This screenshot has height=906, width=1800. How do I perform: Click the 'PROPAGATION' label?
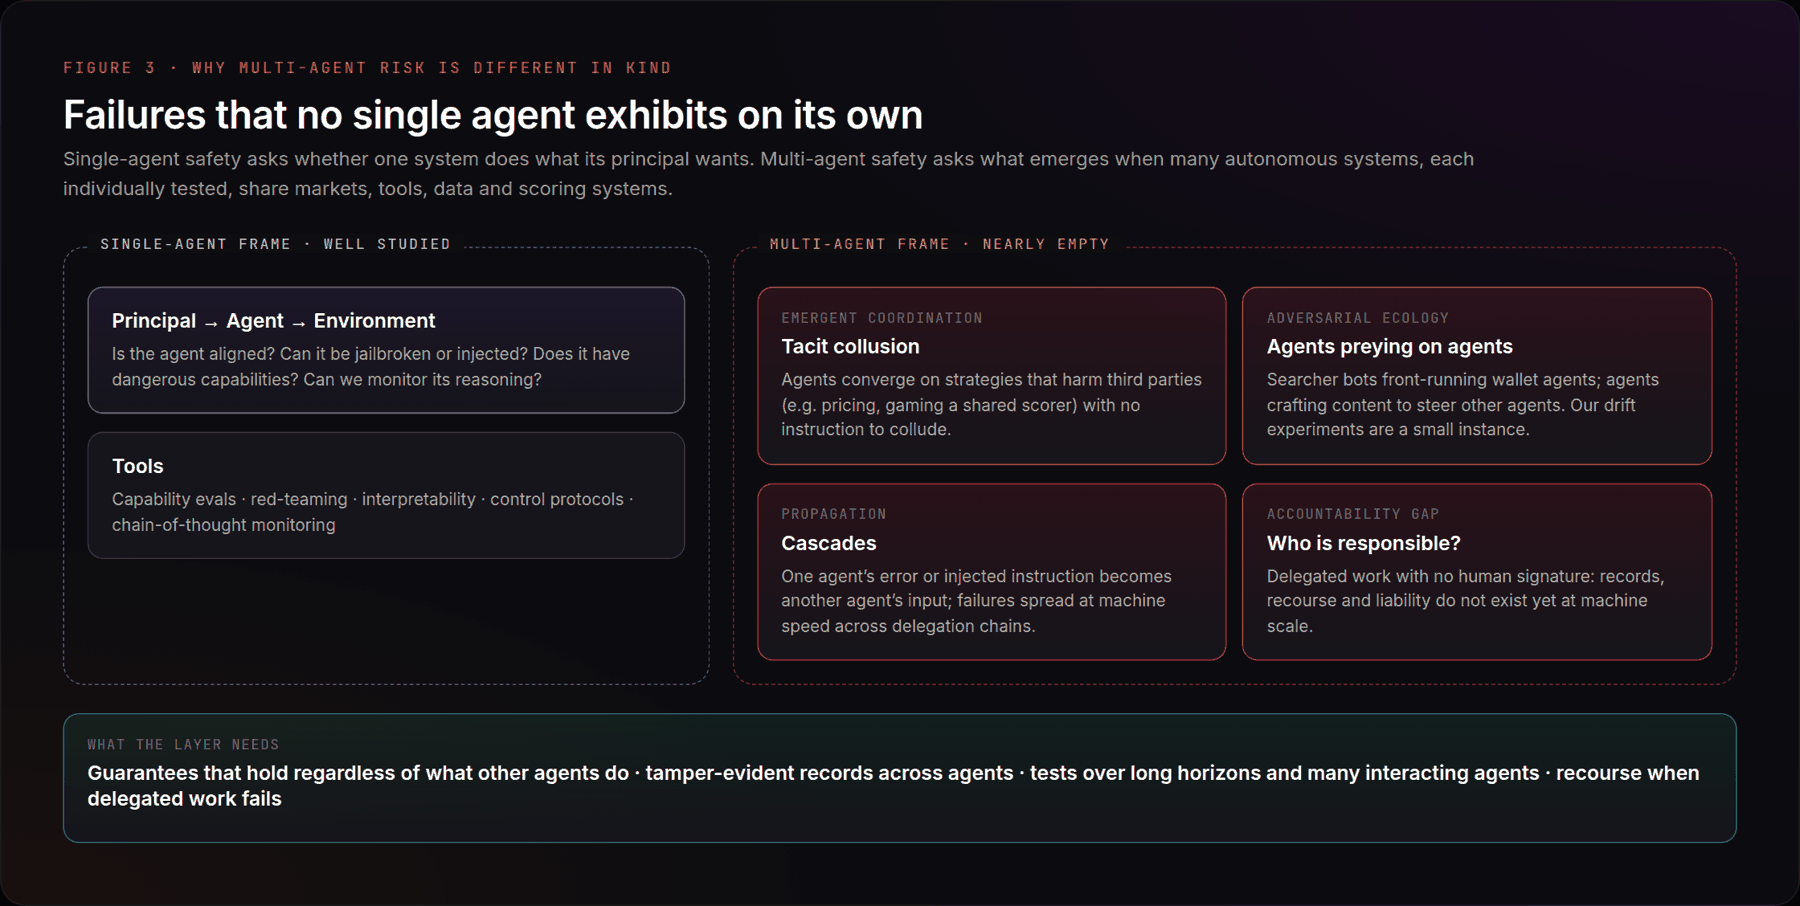pos(833,514)
